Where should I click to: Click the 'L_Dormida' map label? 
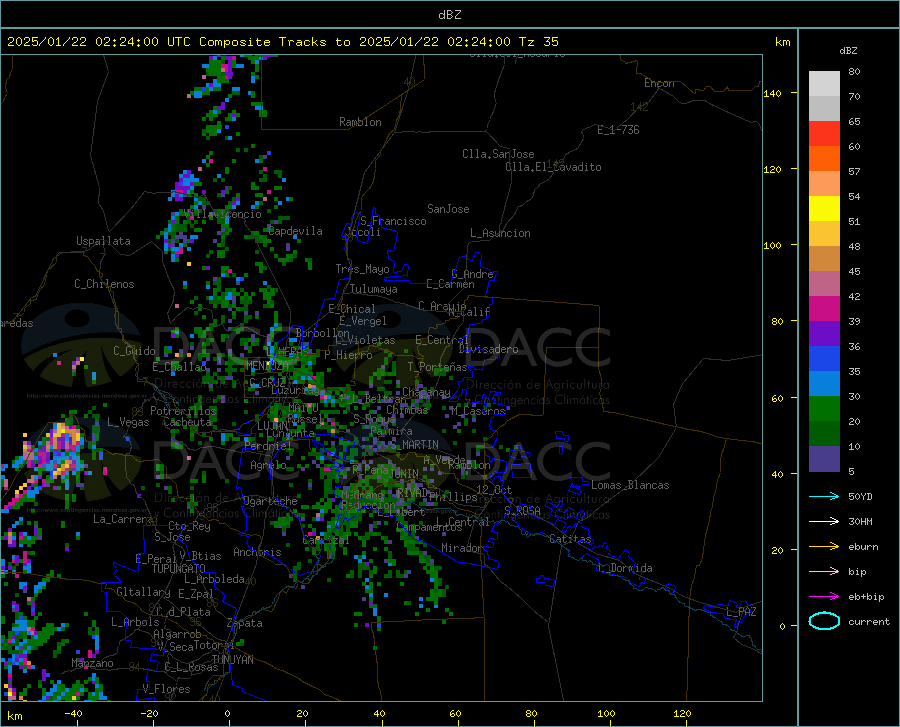[624, 568]
